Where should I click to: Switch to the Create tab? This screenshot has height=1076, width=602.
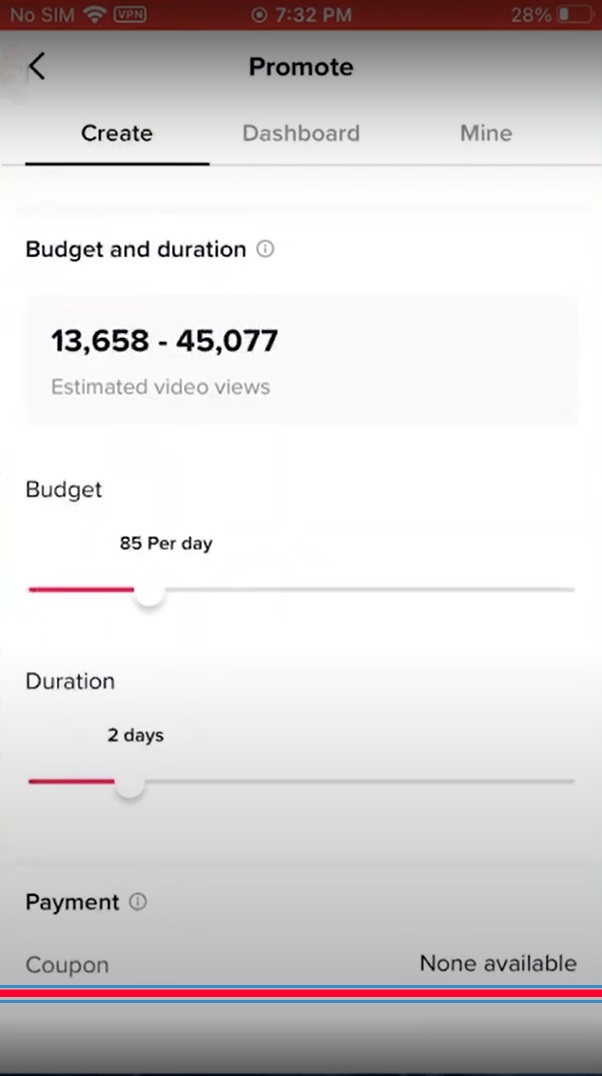pos(117,134)
